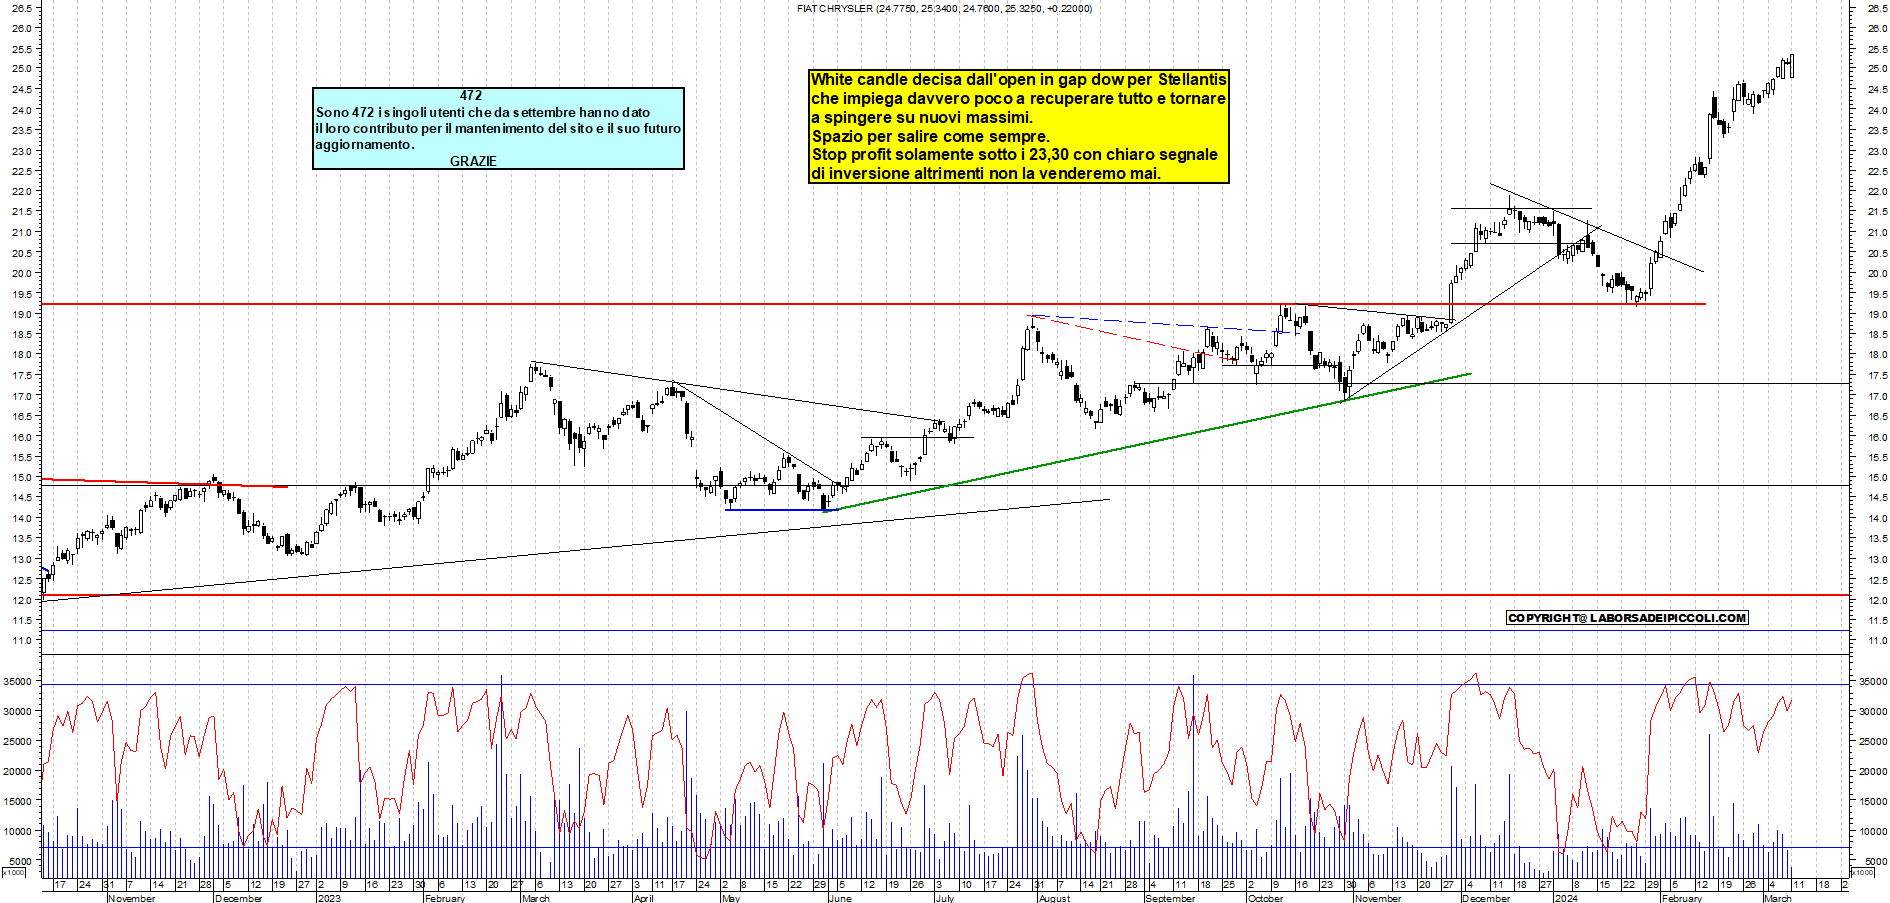Click the line 'di inversione altrimenti non la venderemo mai.'
1890x903 pixels.
pos(986,174)
